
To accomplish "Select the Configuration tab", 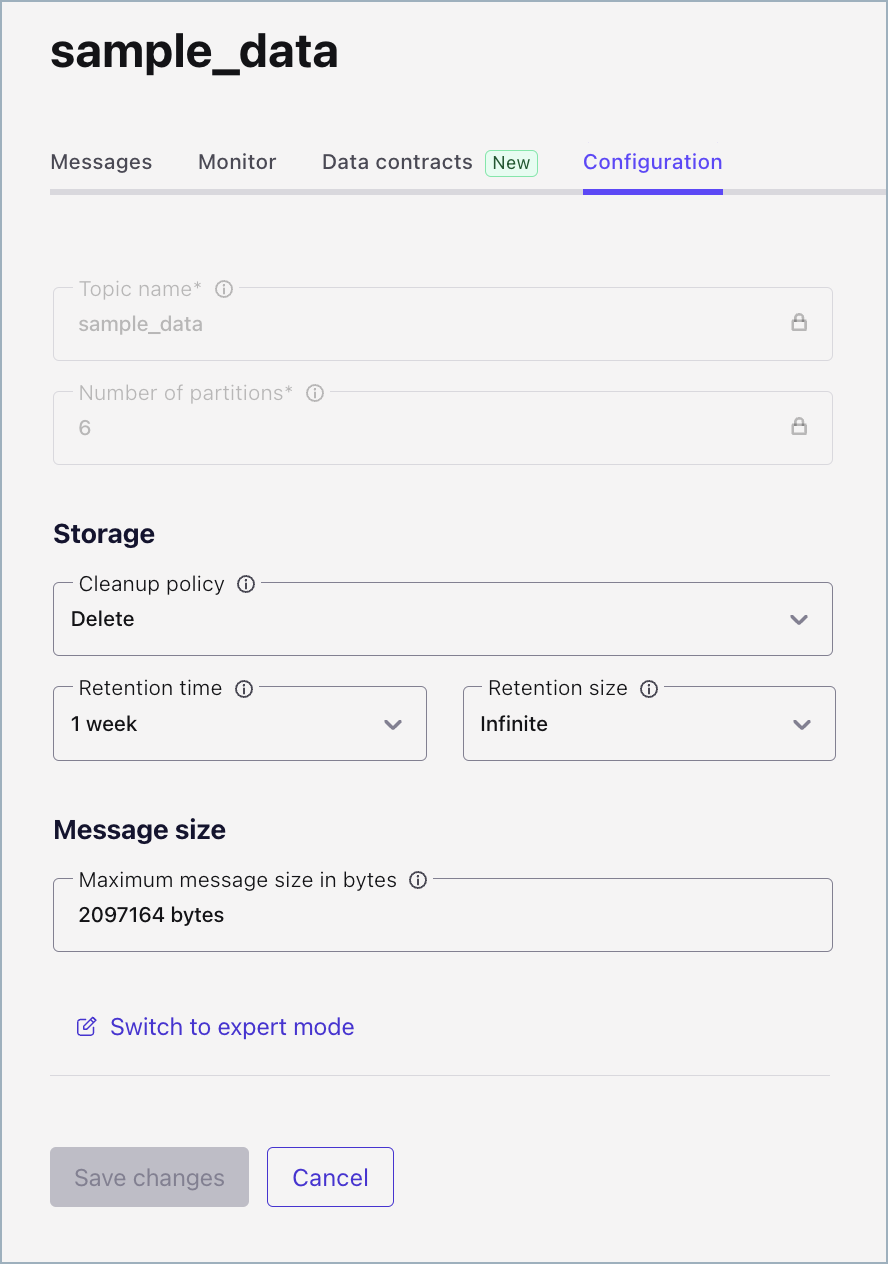I will tap(652, 162).
